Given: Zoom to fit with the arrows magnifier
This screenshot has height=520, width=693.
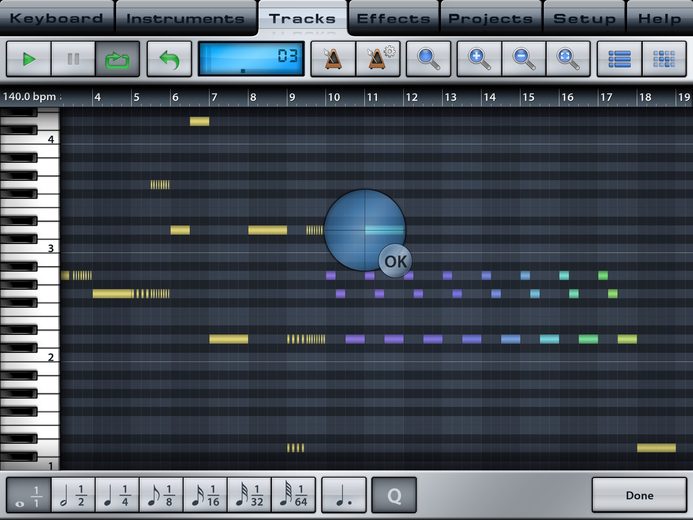Looking at the screenshot, I should point(568,59).
